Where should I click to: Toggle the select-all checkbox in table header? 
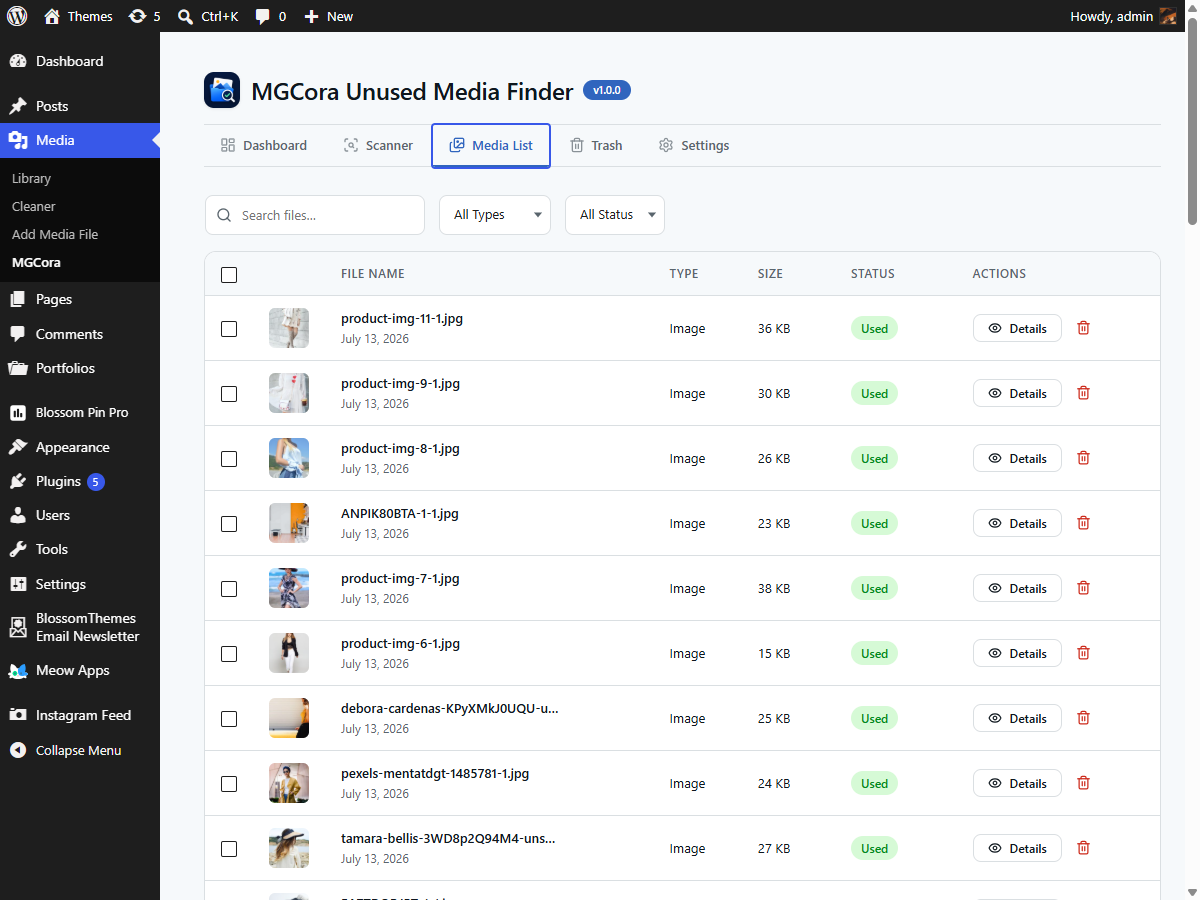229,274
